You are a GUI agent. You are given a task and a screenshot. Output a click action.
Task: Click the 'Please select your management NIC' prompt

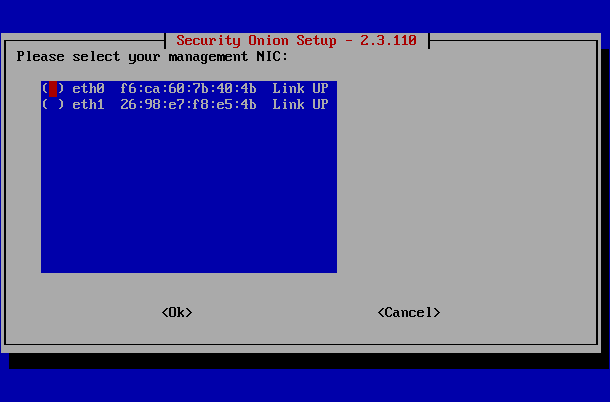(x=152, y=57)
